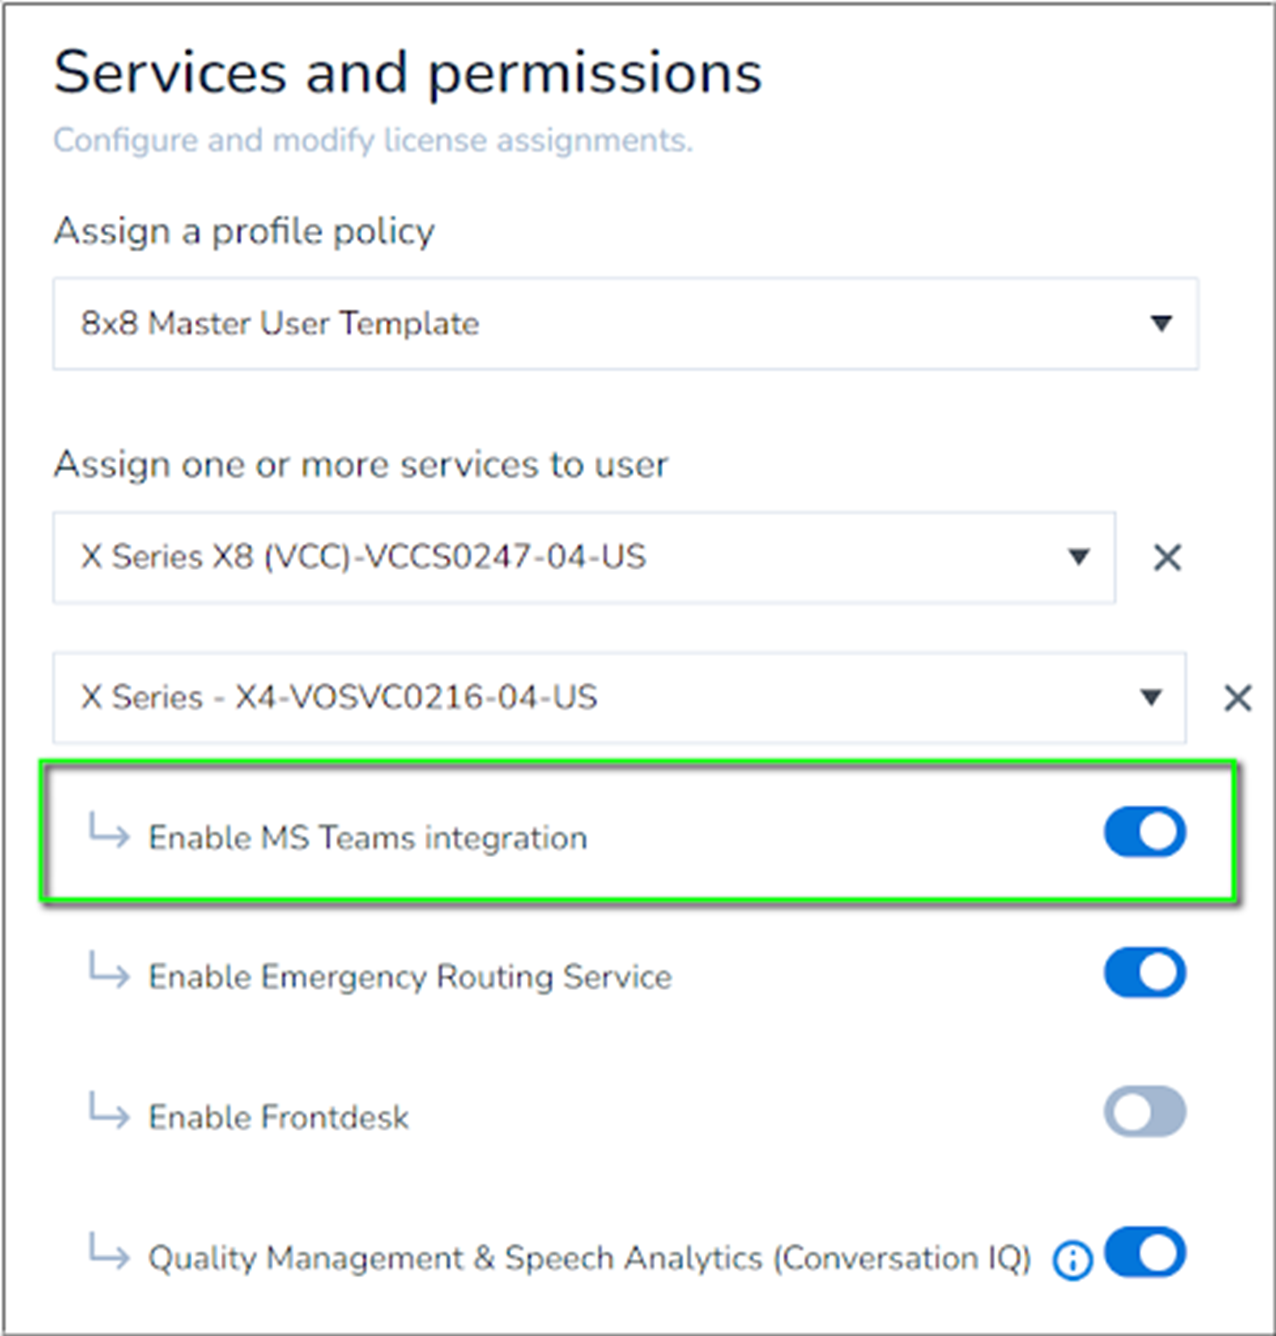This screenshot has height=1336, width=1276.
Task: Click the Enable MS Teams integration label
Action: point(367,838)
